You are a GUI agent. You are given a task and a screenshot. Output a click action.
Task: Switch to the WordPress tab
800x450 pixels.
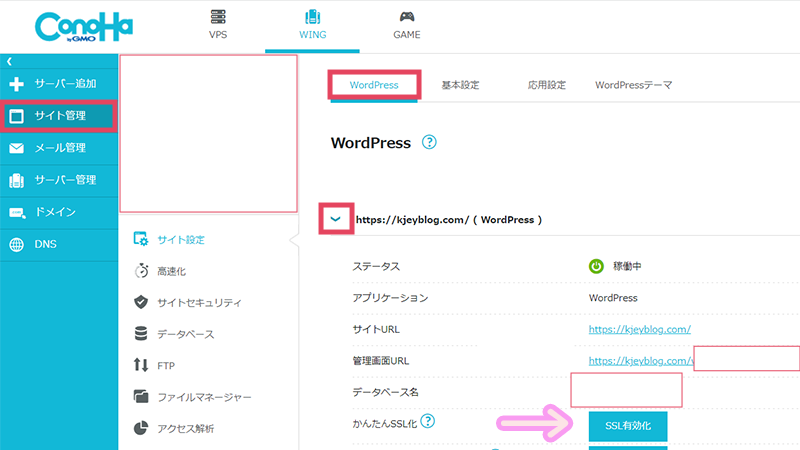tap(374, 85)
